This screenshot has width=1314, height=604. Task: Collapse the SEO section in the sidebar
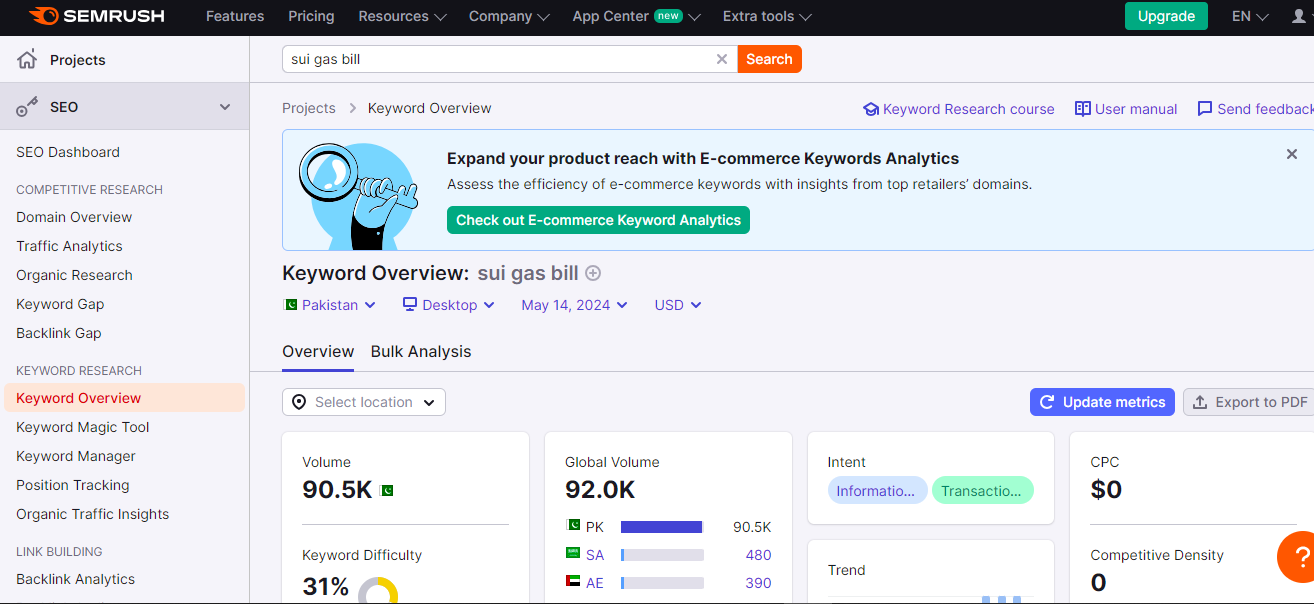pyautogui.click(x=225, y=106)
